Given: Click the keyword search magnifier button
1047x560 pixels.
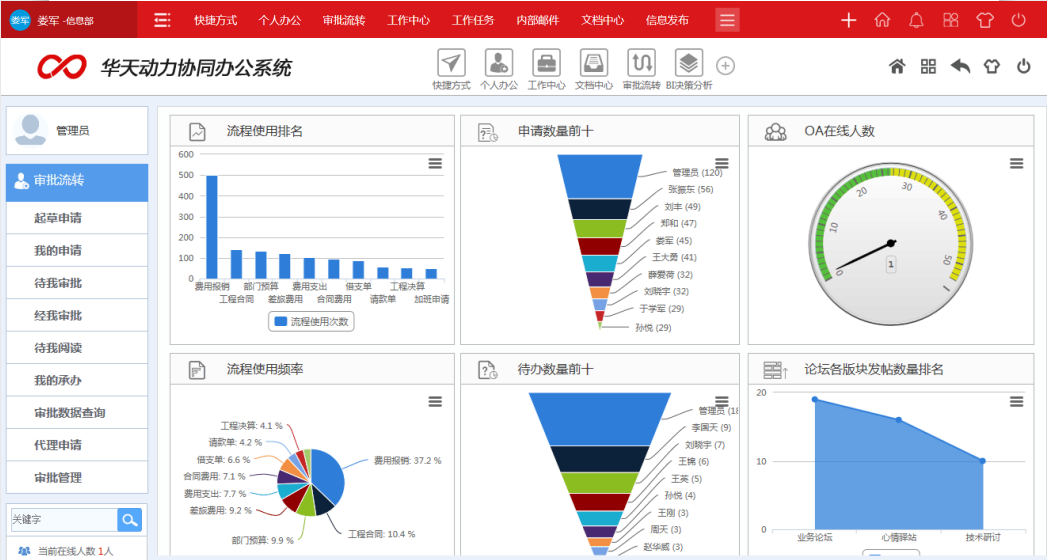Looking at the screenshot, I should pos(130,519).
